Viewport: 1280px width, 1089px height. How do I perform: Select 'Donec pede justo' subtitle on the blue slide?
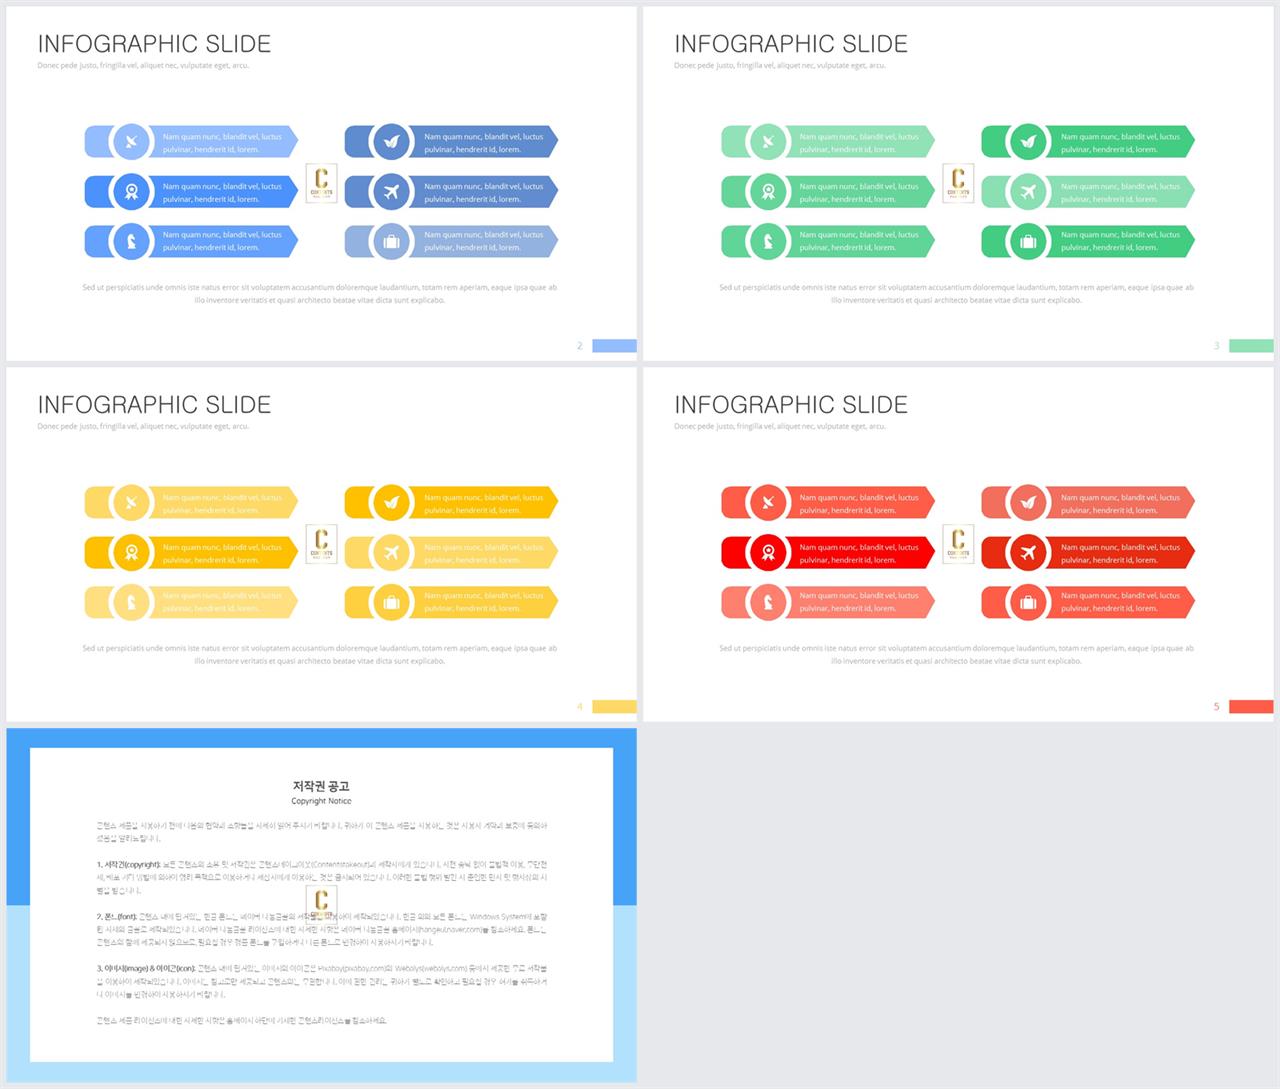coord(143,66)
